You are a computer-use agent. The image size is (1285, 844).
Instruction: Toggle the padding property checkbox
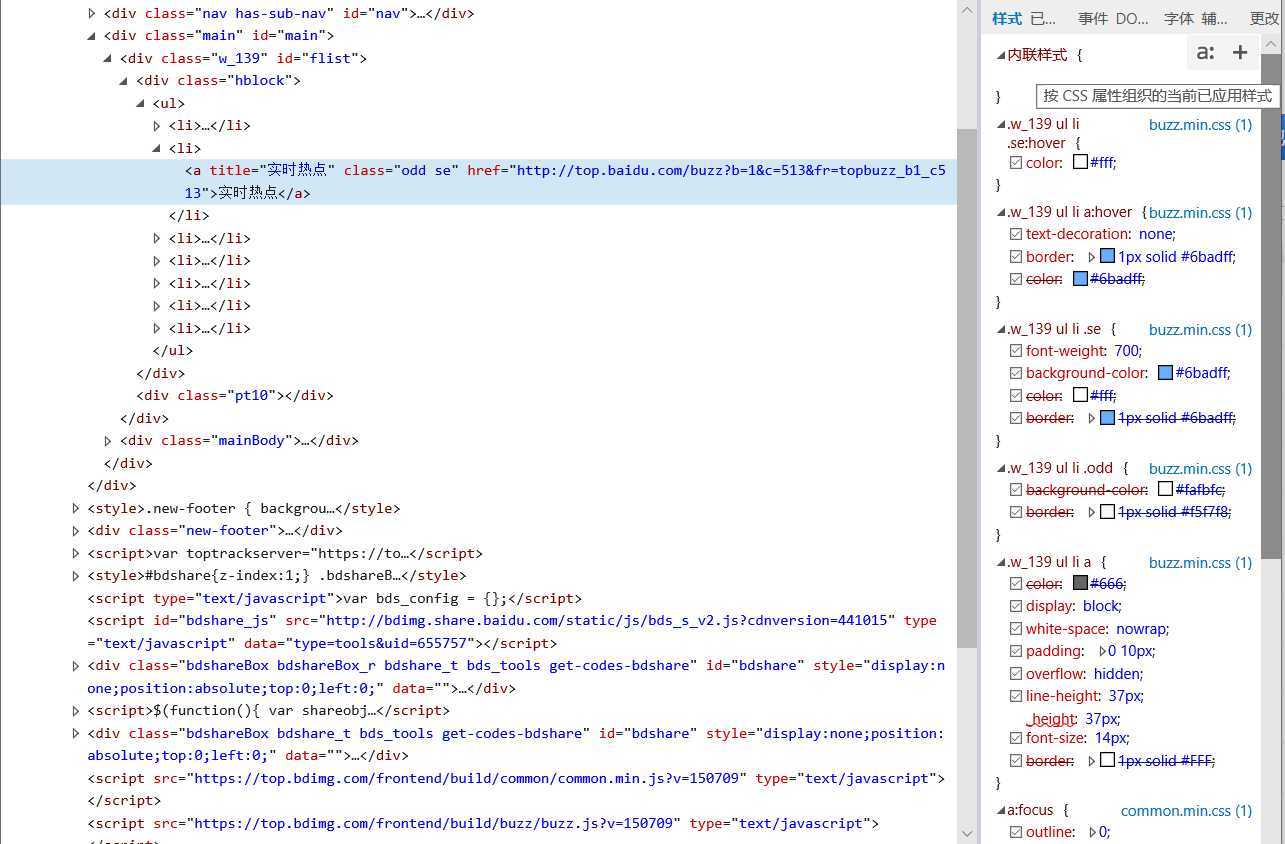pyautogui.click(x=1016, y=651)
